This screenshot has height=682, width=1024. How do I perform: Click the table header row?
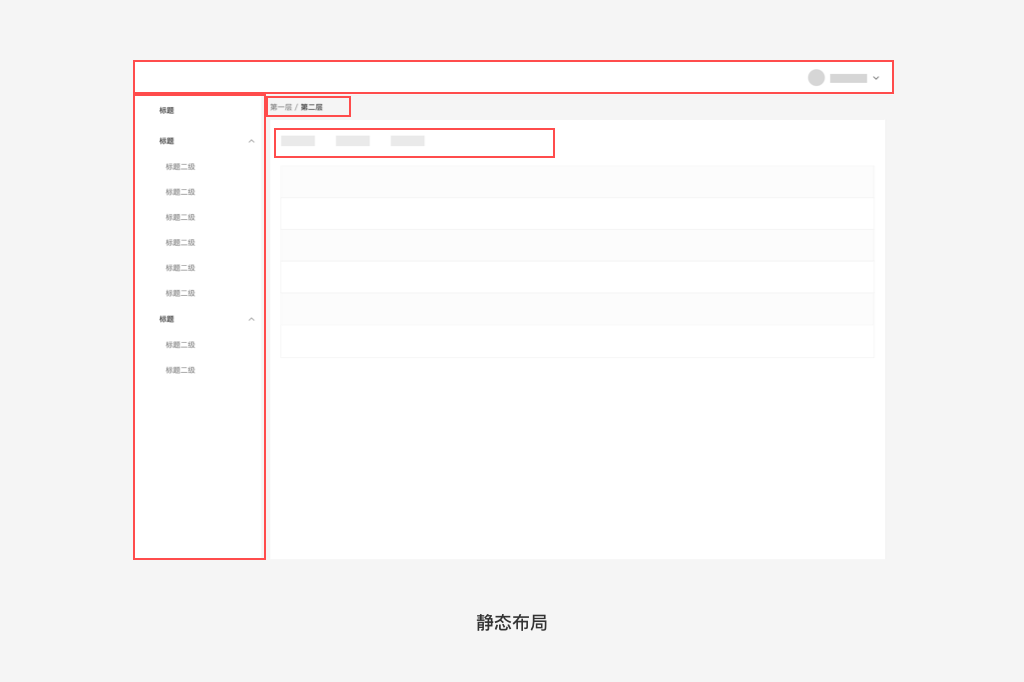point(577,182)
